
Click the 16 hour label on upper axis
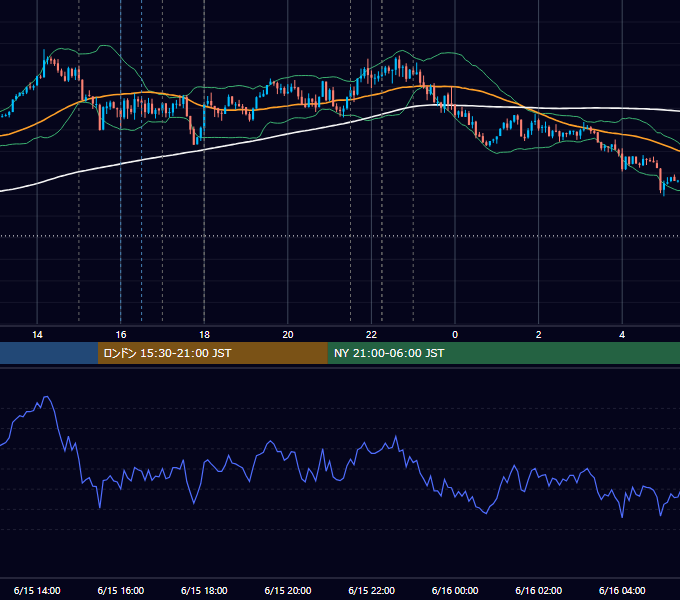pos(121,335)
